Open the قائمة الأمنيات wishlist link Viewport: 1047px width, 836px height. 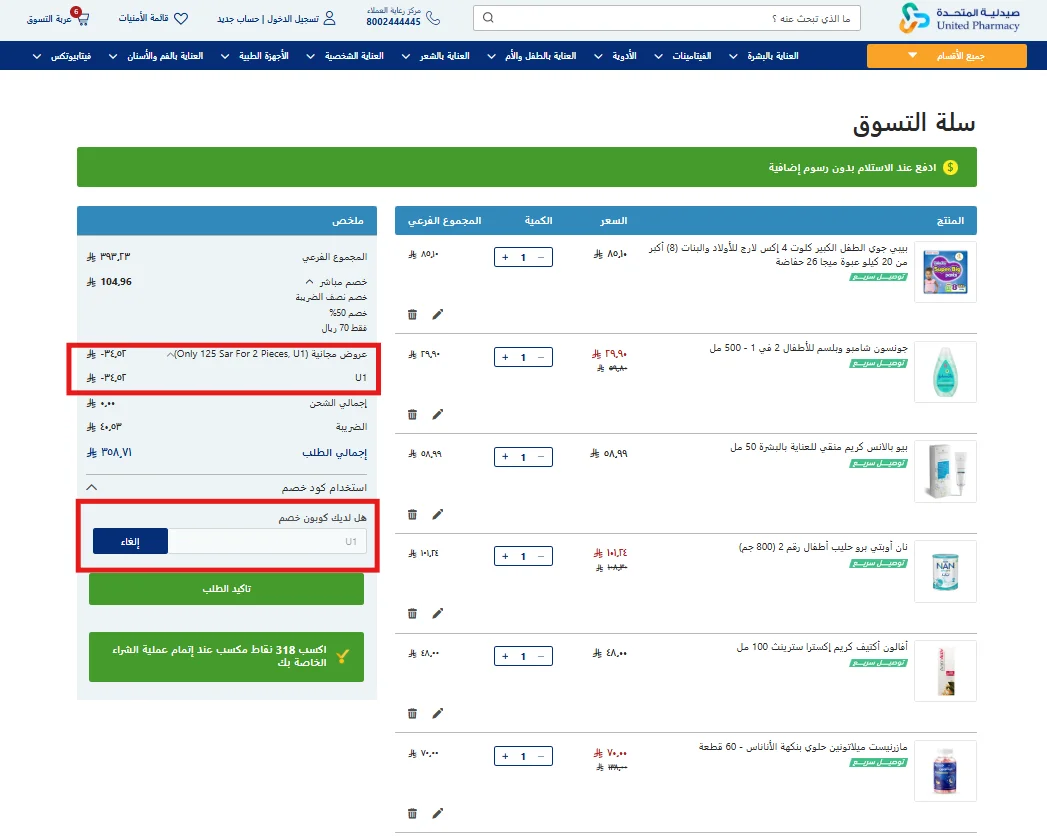(x=144, y=18)
